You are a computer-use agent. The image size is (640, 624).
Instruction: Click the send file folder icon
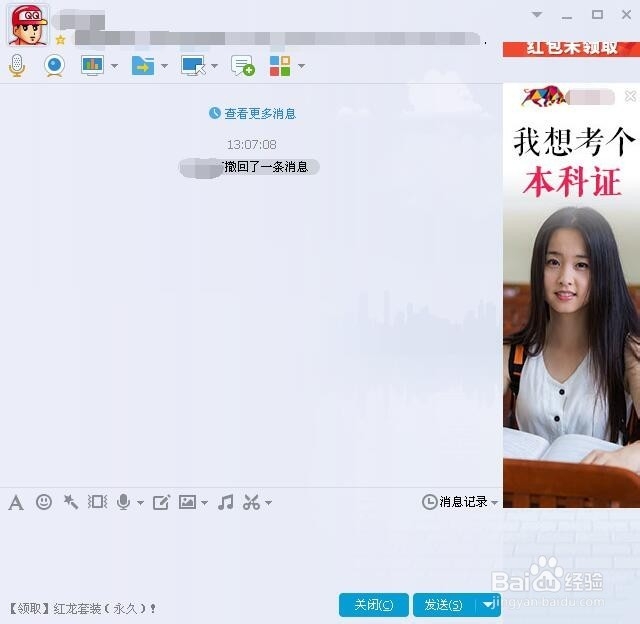click(142, 66)
